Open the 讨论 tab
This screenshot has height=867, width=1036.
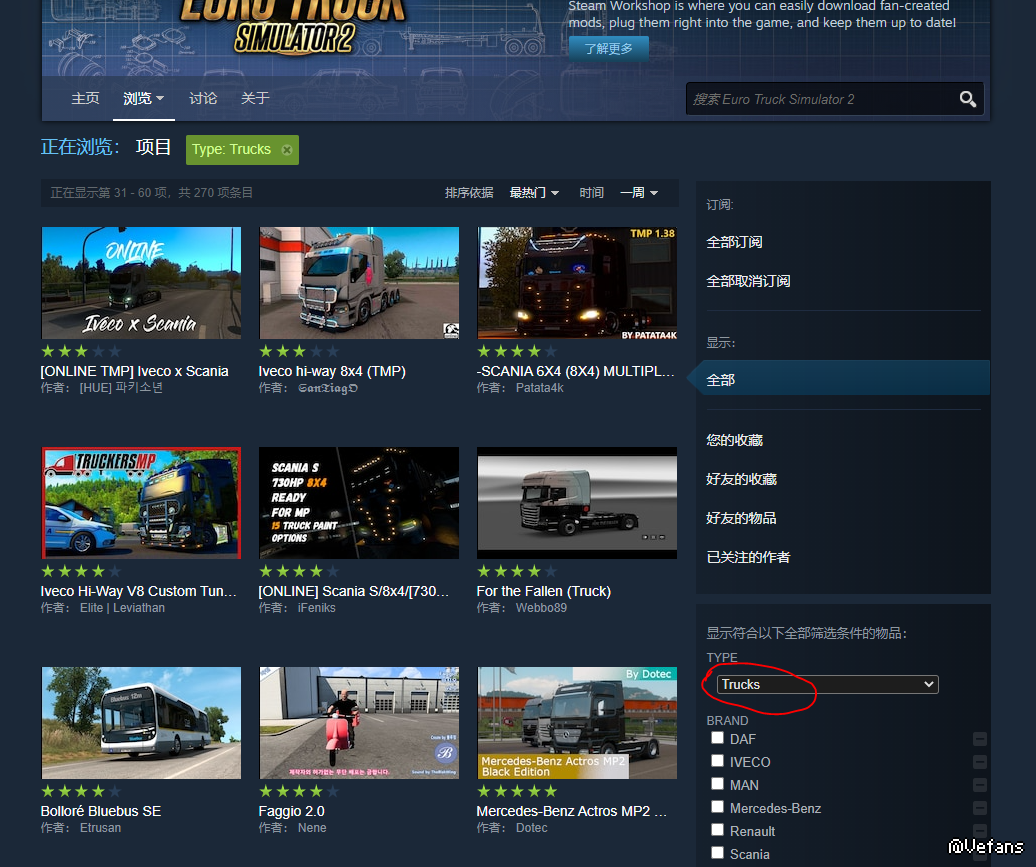click(203, 98)
